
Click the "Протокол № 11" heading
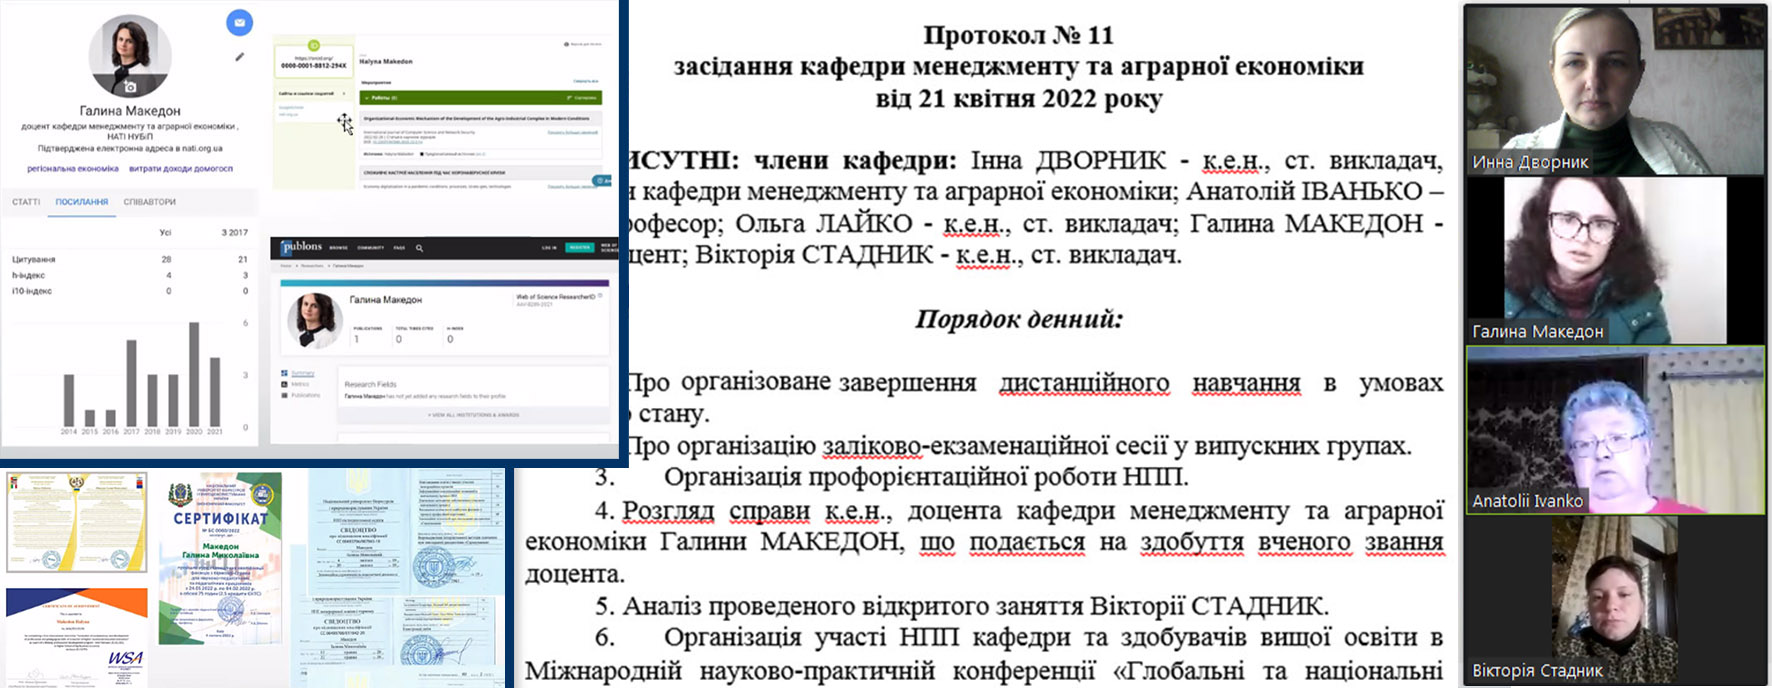1018,35
